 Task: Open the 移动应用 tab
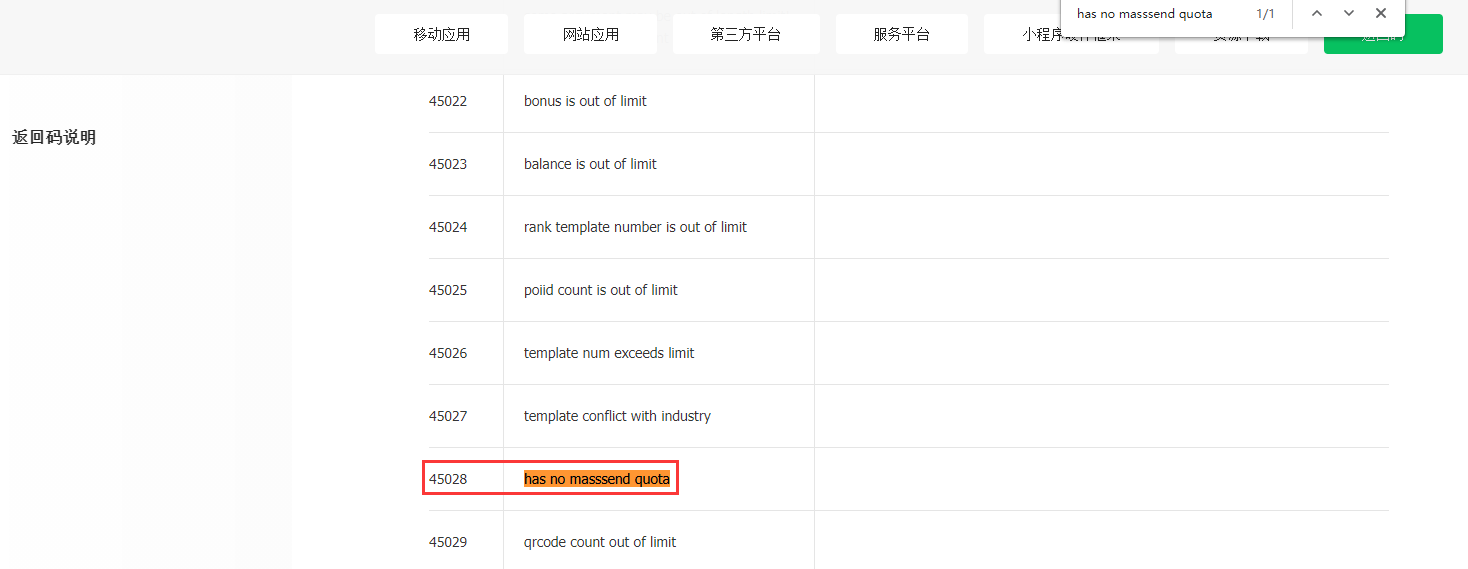coord(441,34)
